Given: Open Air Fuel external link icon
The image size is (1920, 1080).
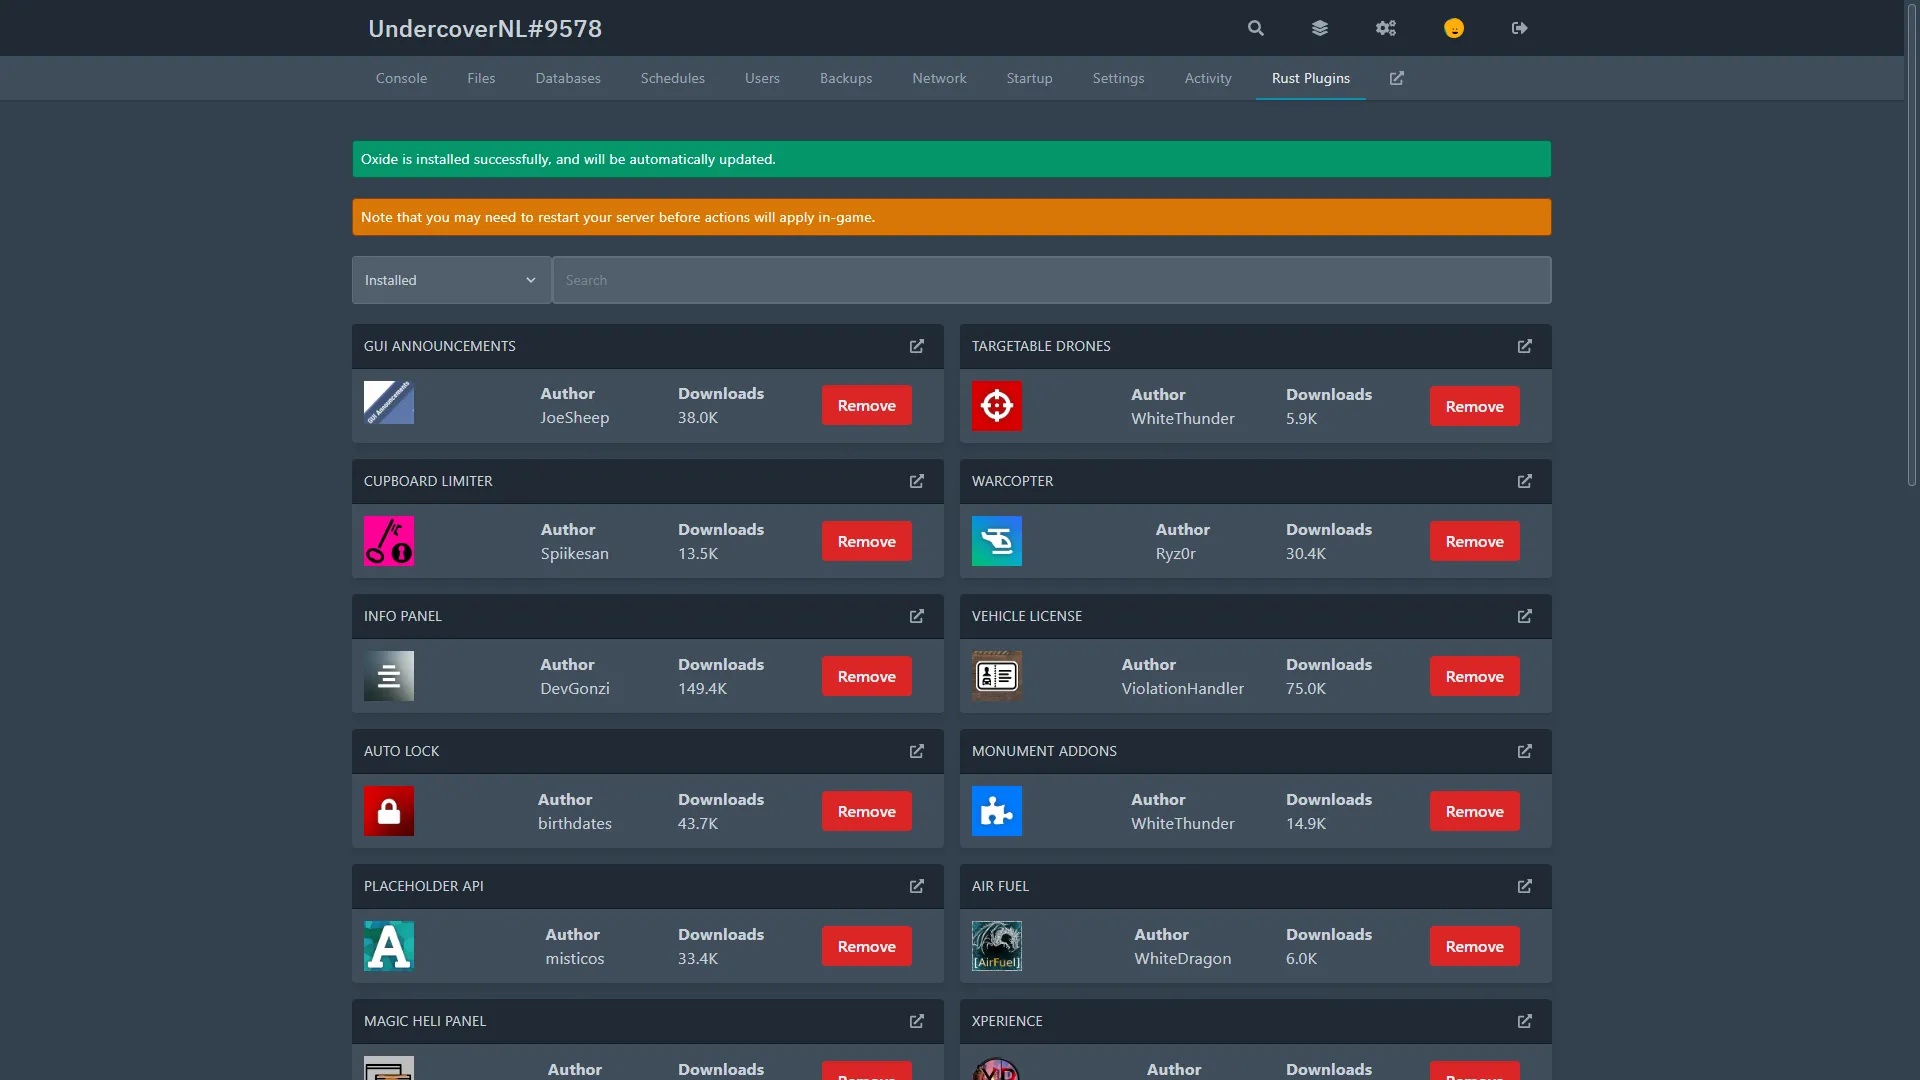Looking at the screenshot, I should point(1525,886).
